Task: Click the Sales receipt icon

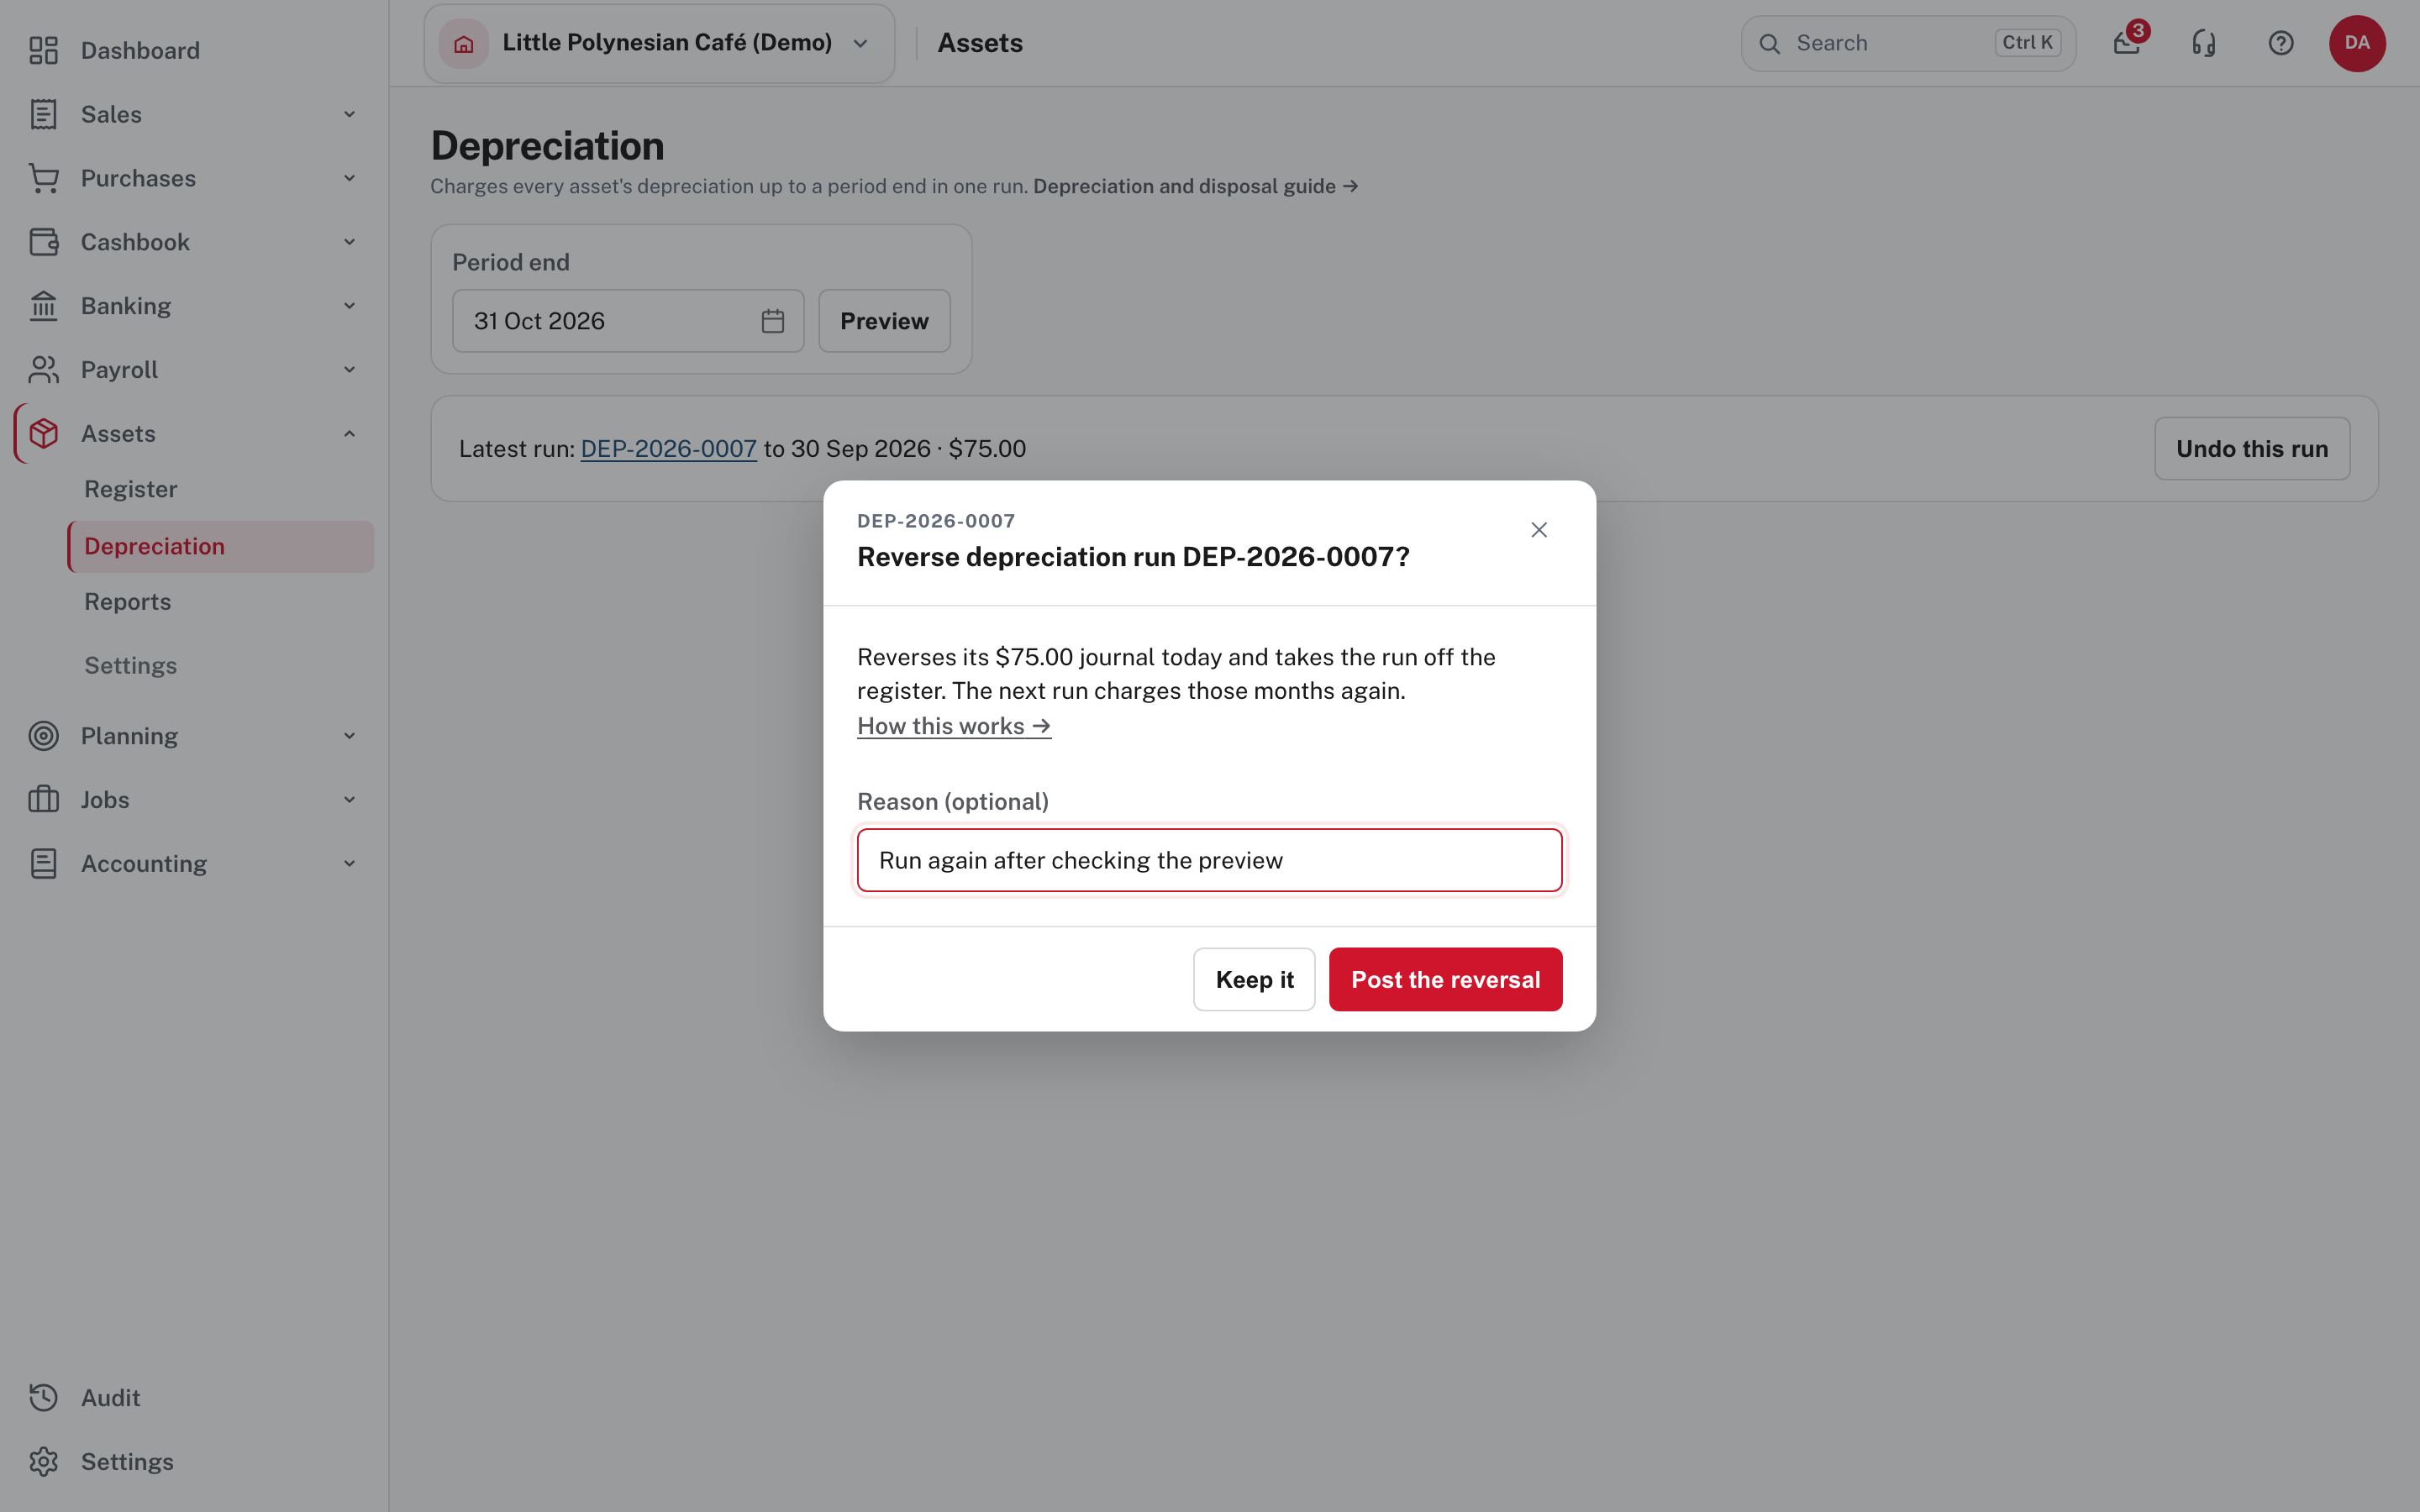Action: pyautogui.click(x=43, y=114)
